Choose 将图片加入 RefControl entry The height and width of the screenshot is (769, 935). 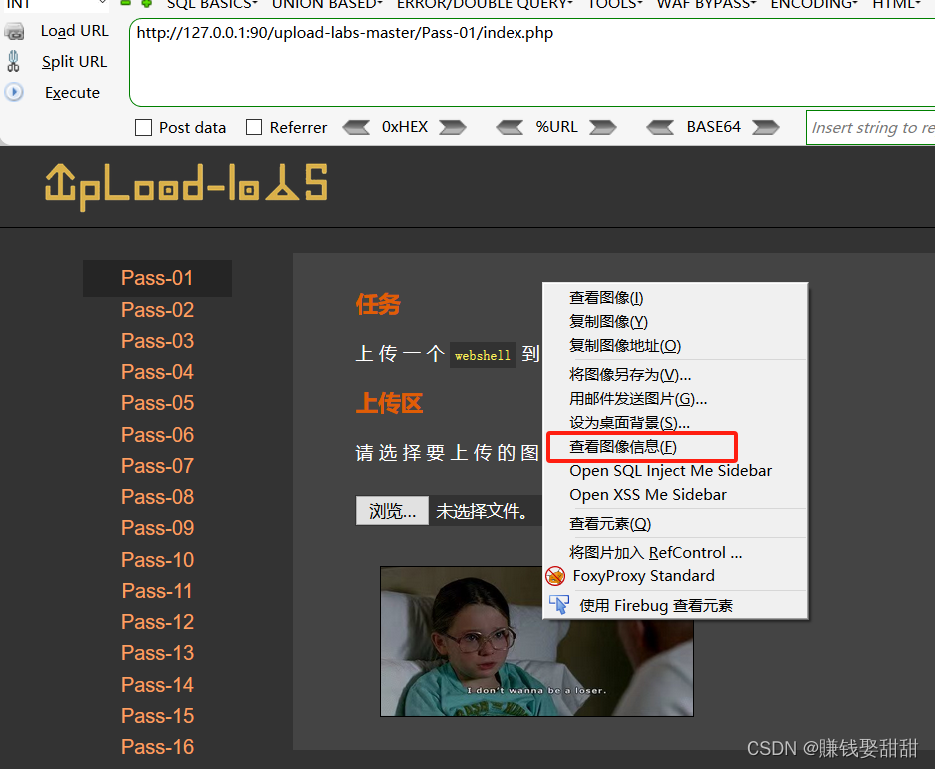(675, 553)
